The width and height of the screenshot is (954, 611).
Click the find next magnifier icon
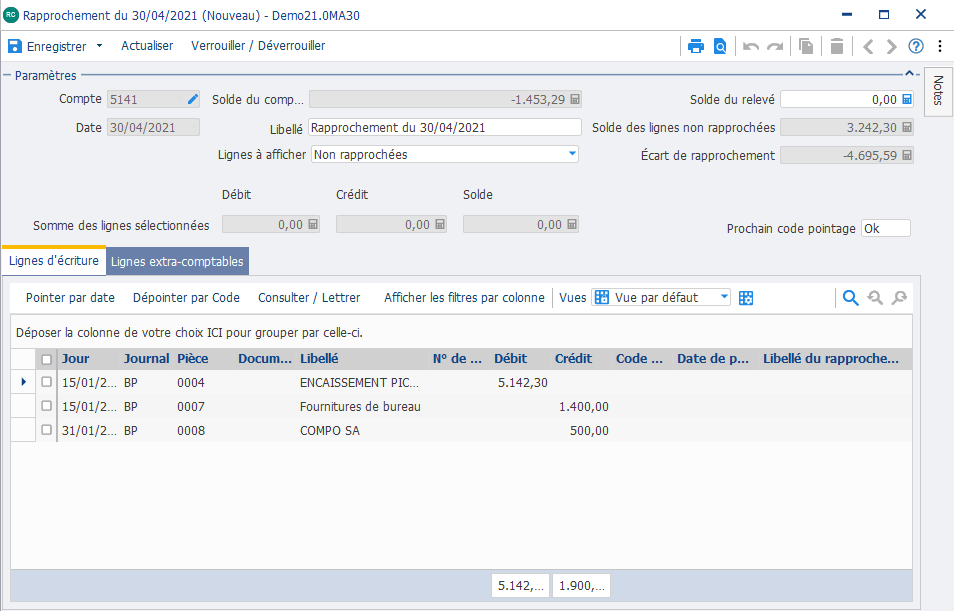(899, 298)
